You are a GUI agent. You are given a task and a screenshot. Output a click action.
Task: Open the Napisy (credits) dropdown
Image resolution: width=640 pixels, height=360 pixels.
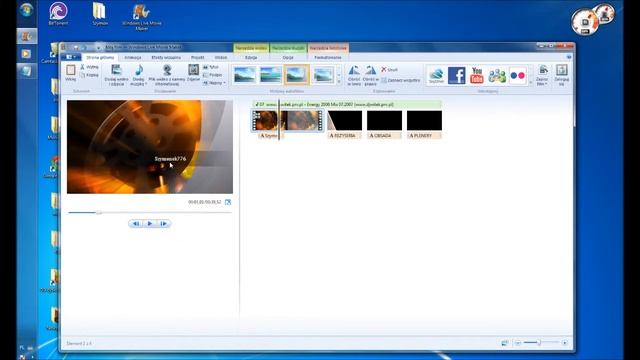pyautogui.click(x=214, y=83)
